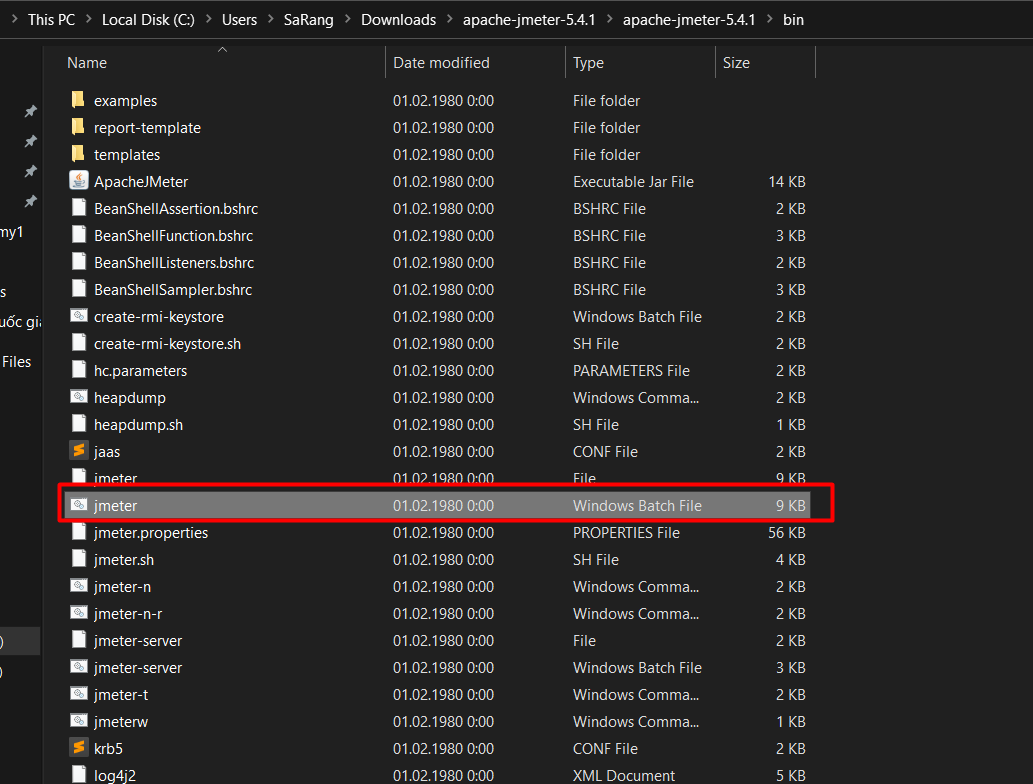1033x784 pixels.
Task: Click the date modified of the jaas row
Action: 443,452
